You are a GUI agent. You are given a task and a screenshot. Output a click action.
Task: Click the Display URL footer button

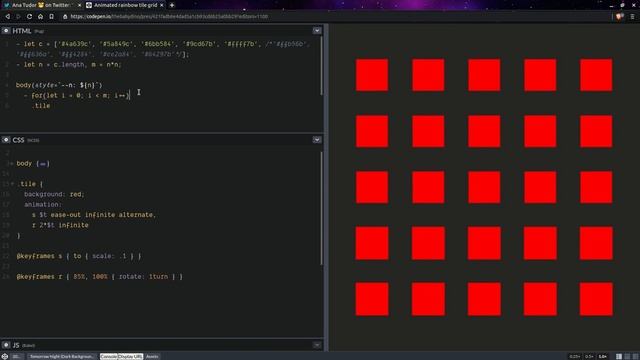tap(130, 356)
